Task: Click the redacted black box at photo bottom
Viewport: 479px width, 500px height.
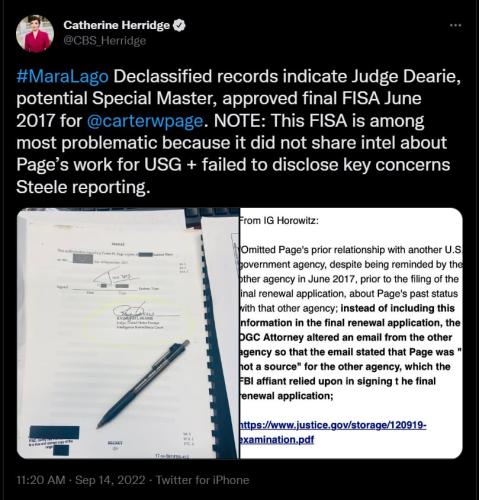Action: [x=54, y=432]
